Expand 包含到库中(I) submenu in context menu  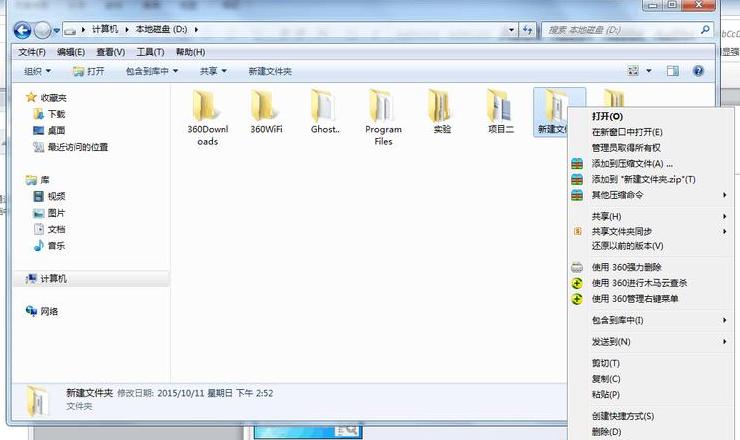651,320
